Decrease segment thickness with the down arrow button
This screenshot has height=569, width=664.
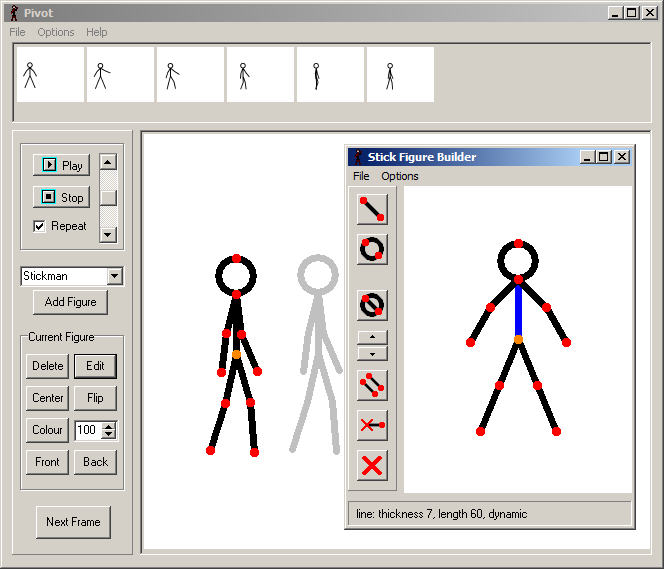click(372, 353)
